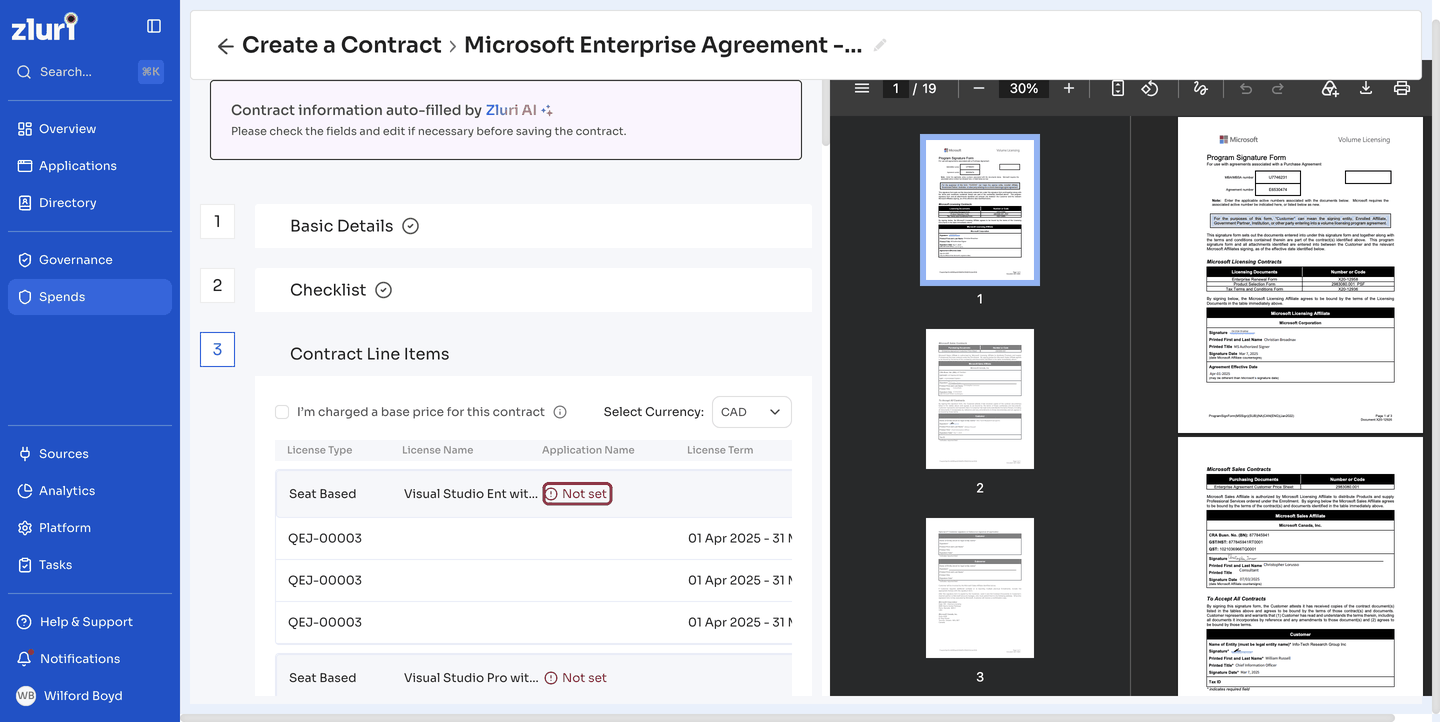Expand the Checklist section

coord(533,290)
